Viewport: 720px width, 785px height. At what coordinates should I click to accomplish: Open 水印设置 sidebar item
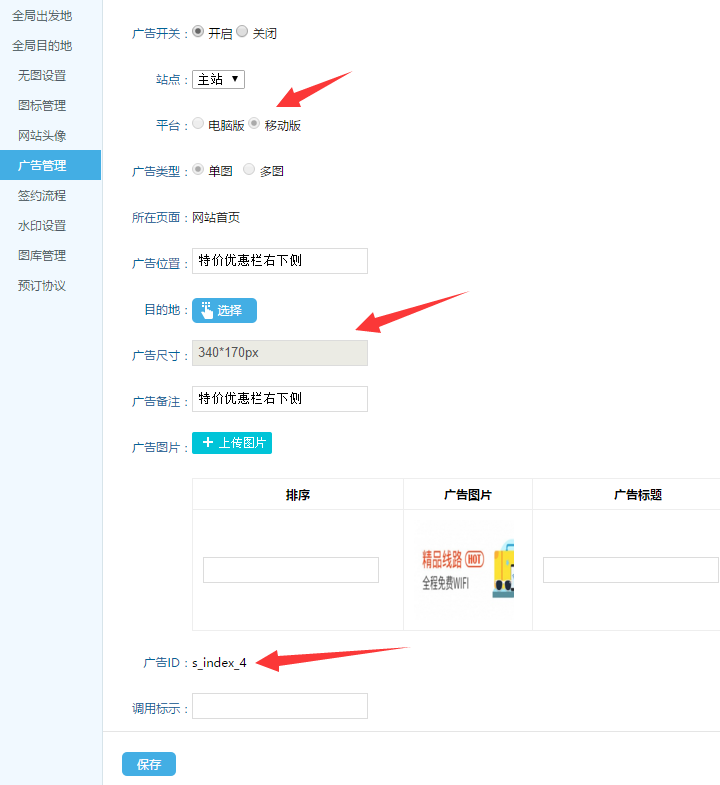[42, 226]
